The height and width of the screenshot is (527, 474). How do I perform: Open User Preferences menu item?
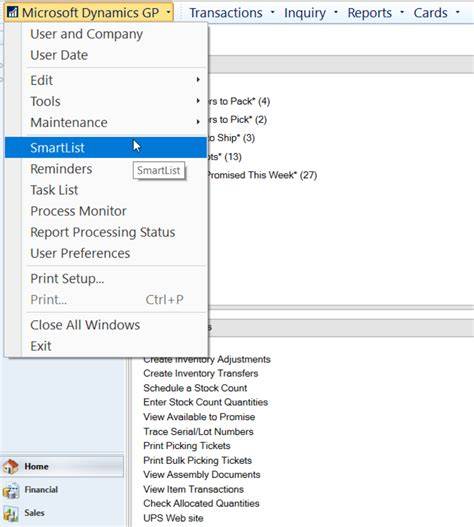click(80, 253)
